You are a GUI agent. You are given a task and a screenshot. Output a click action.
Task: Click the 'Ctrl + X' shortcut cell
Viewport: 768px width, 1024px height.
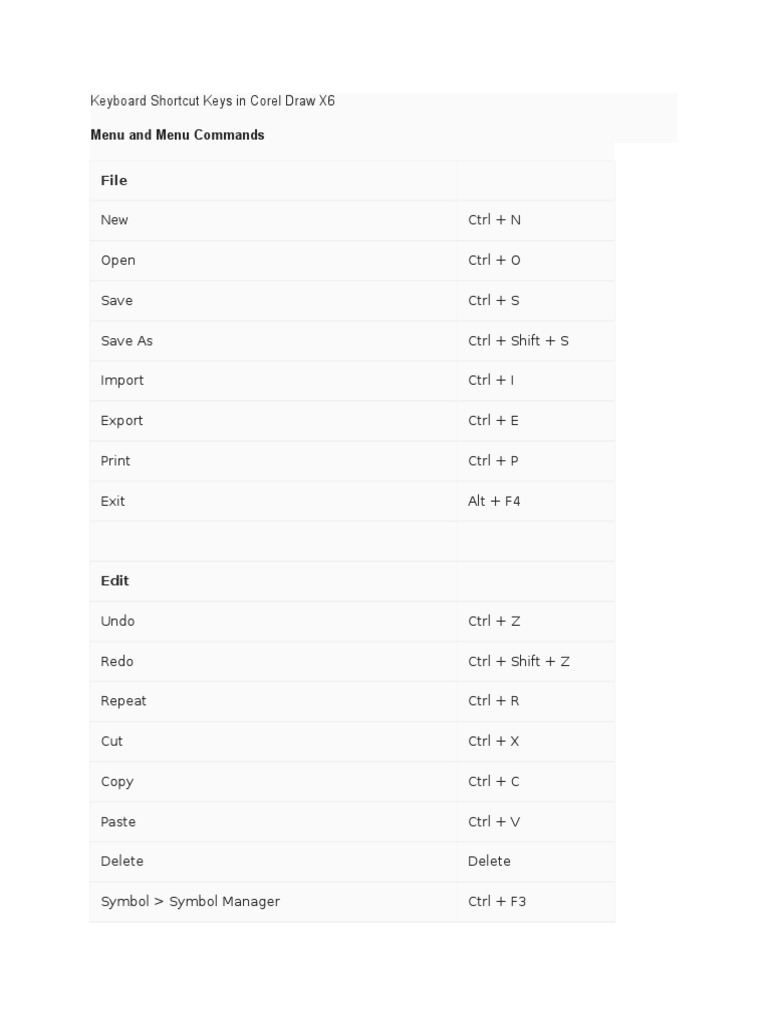click(493, 741)
